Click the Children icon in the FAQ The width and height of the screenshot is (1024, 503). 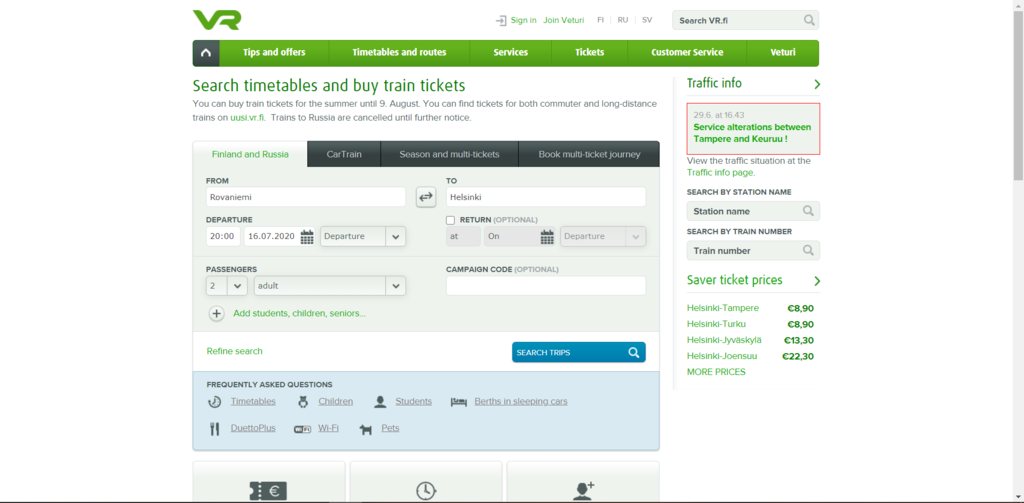(302, 402)
